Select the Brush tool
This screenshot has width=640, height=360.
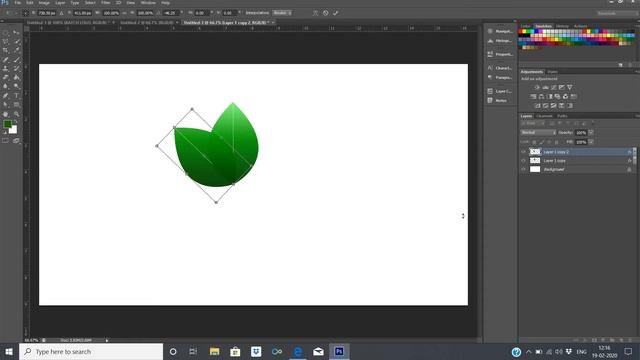click(16, 60)
